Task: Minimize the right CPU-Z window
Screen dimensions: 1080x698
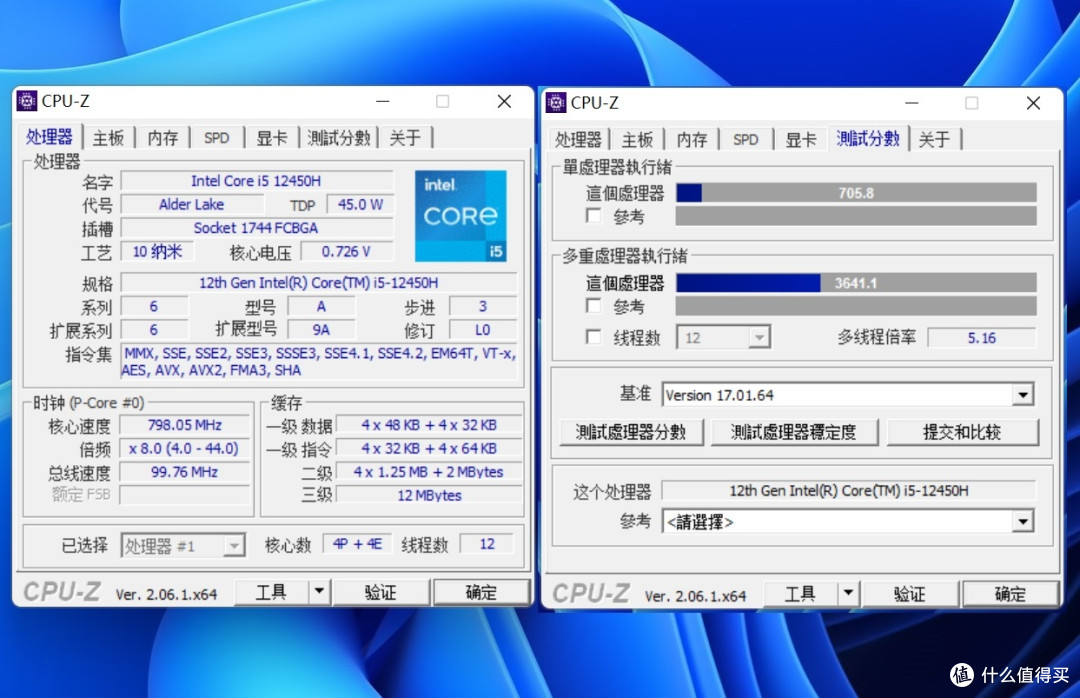Action: pos(912,103)
